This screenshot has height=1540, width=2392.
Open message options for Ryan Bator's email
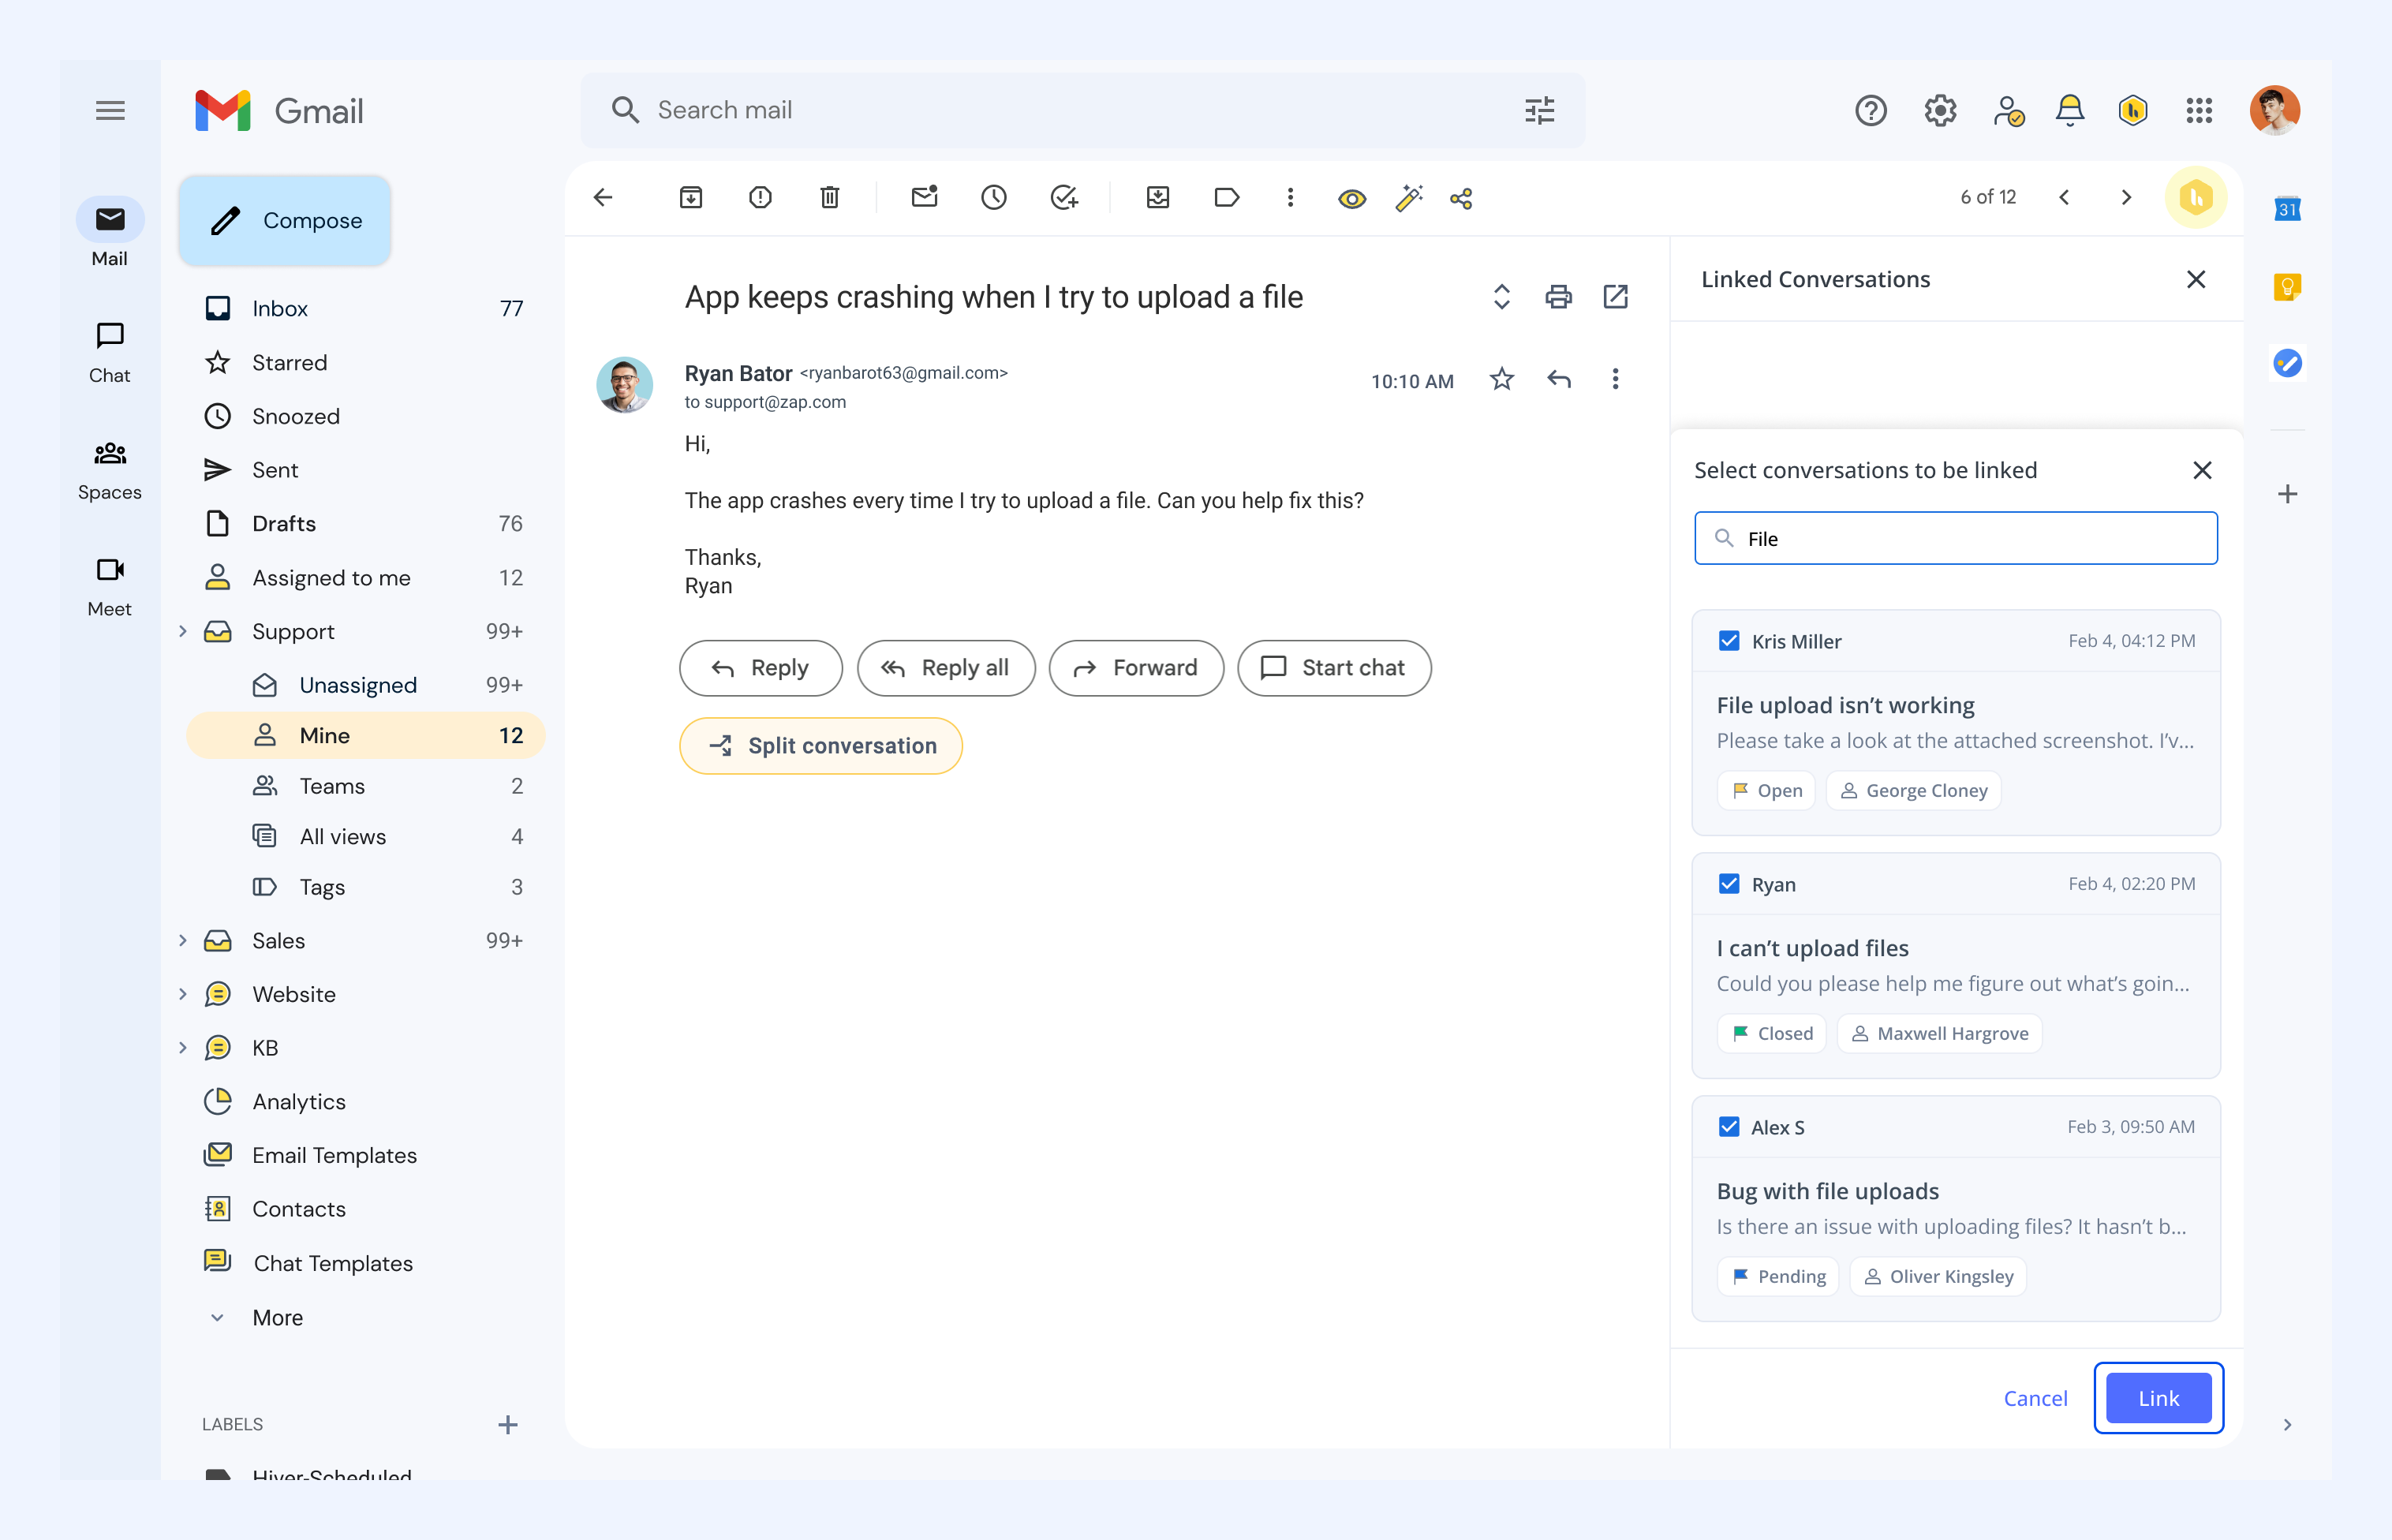click(x=1615, y=379)
